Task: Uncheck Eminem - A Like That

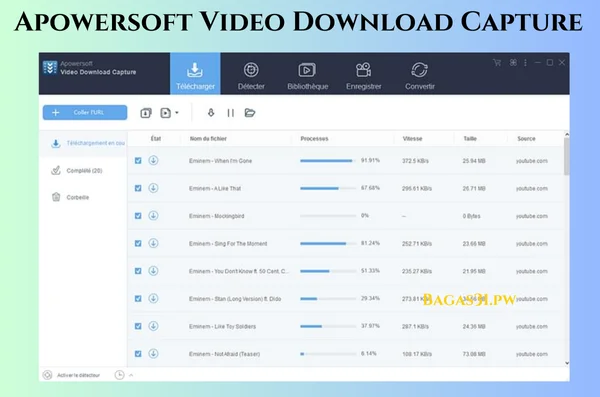Action: click(138, 188)
